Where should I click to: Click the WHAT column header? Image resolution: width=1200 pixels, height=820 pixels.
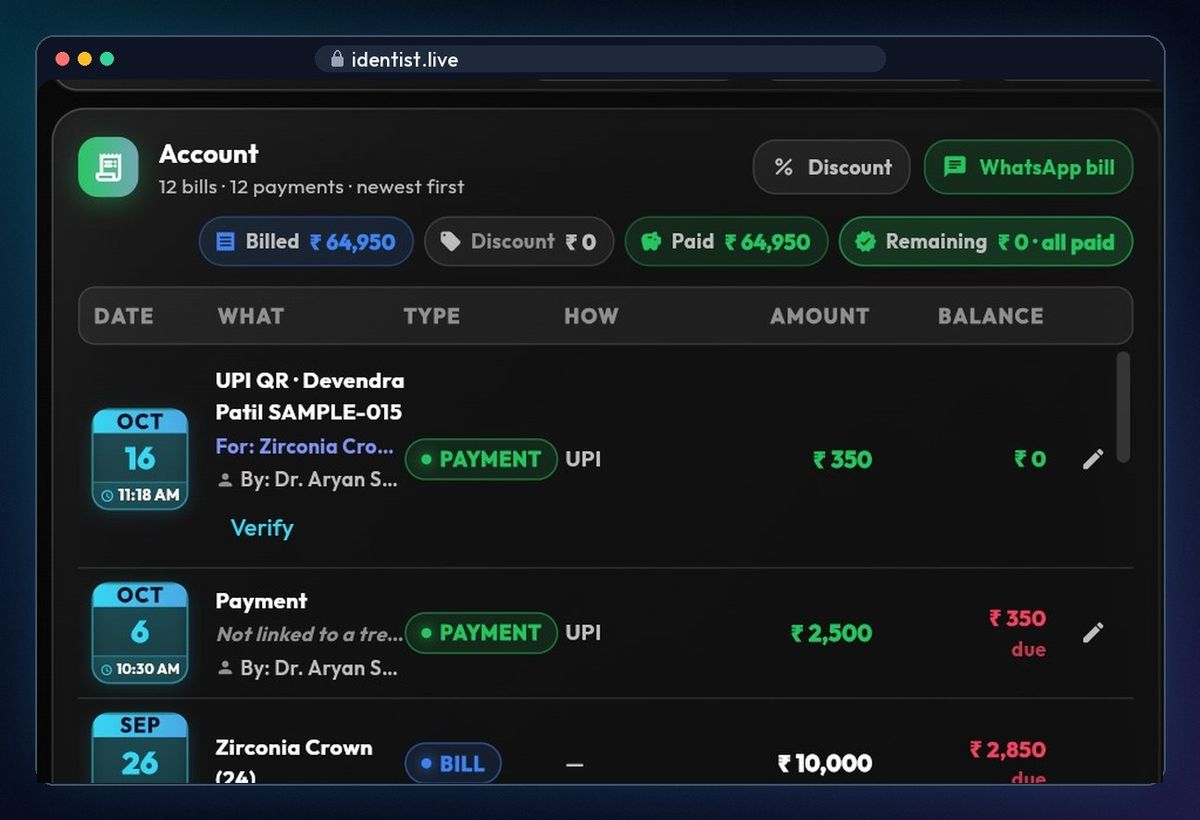click(x=251, y=316)
